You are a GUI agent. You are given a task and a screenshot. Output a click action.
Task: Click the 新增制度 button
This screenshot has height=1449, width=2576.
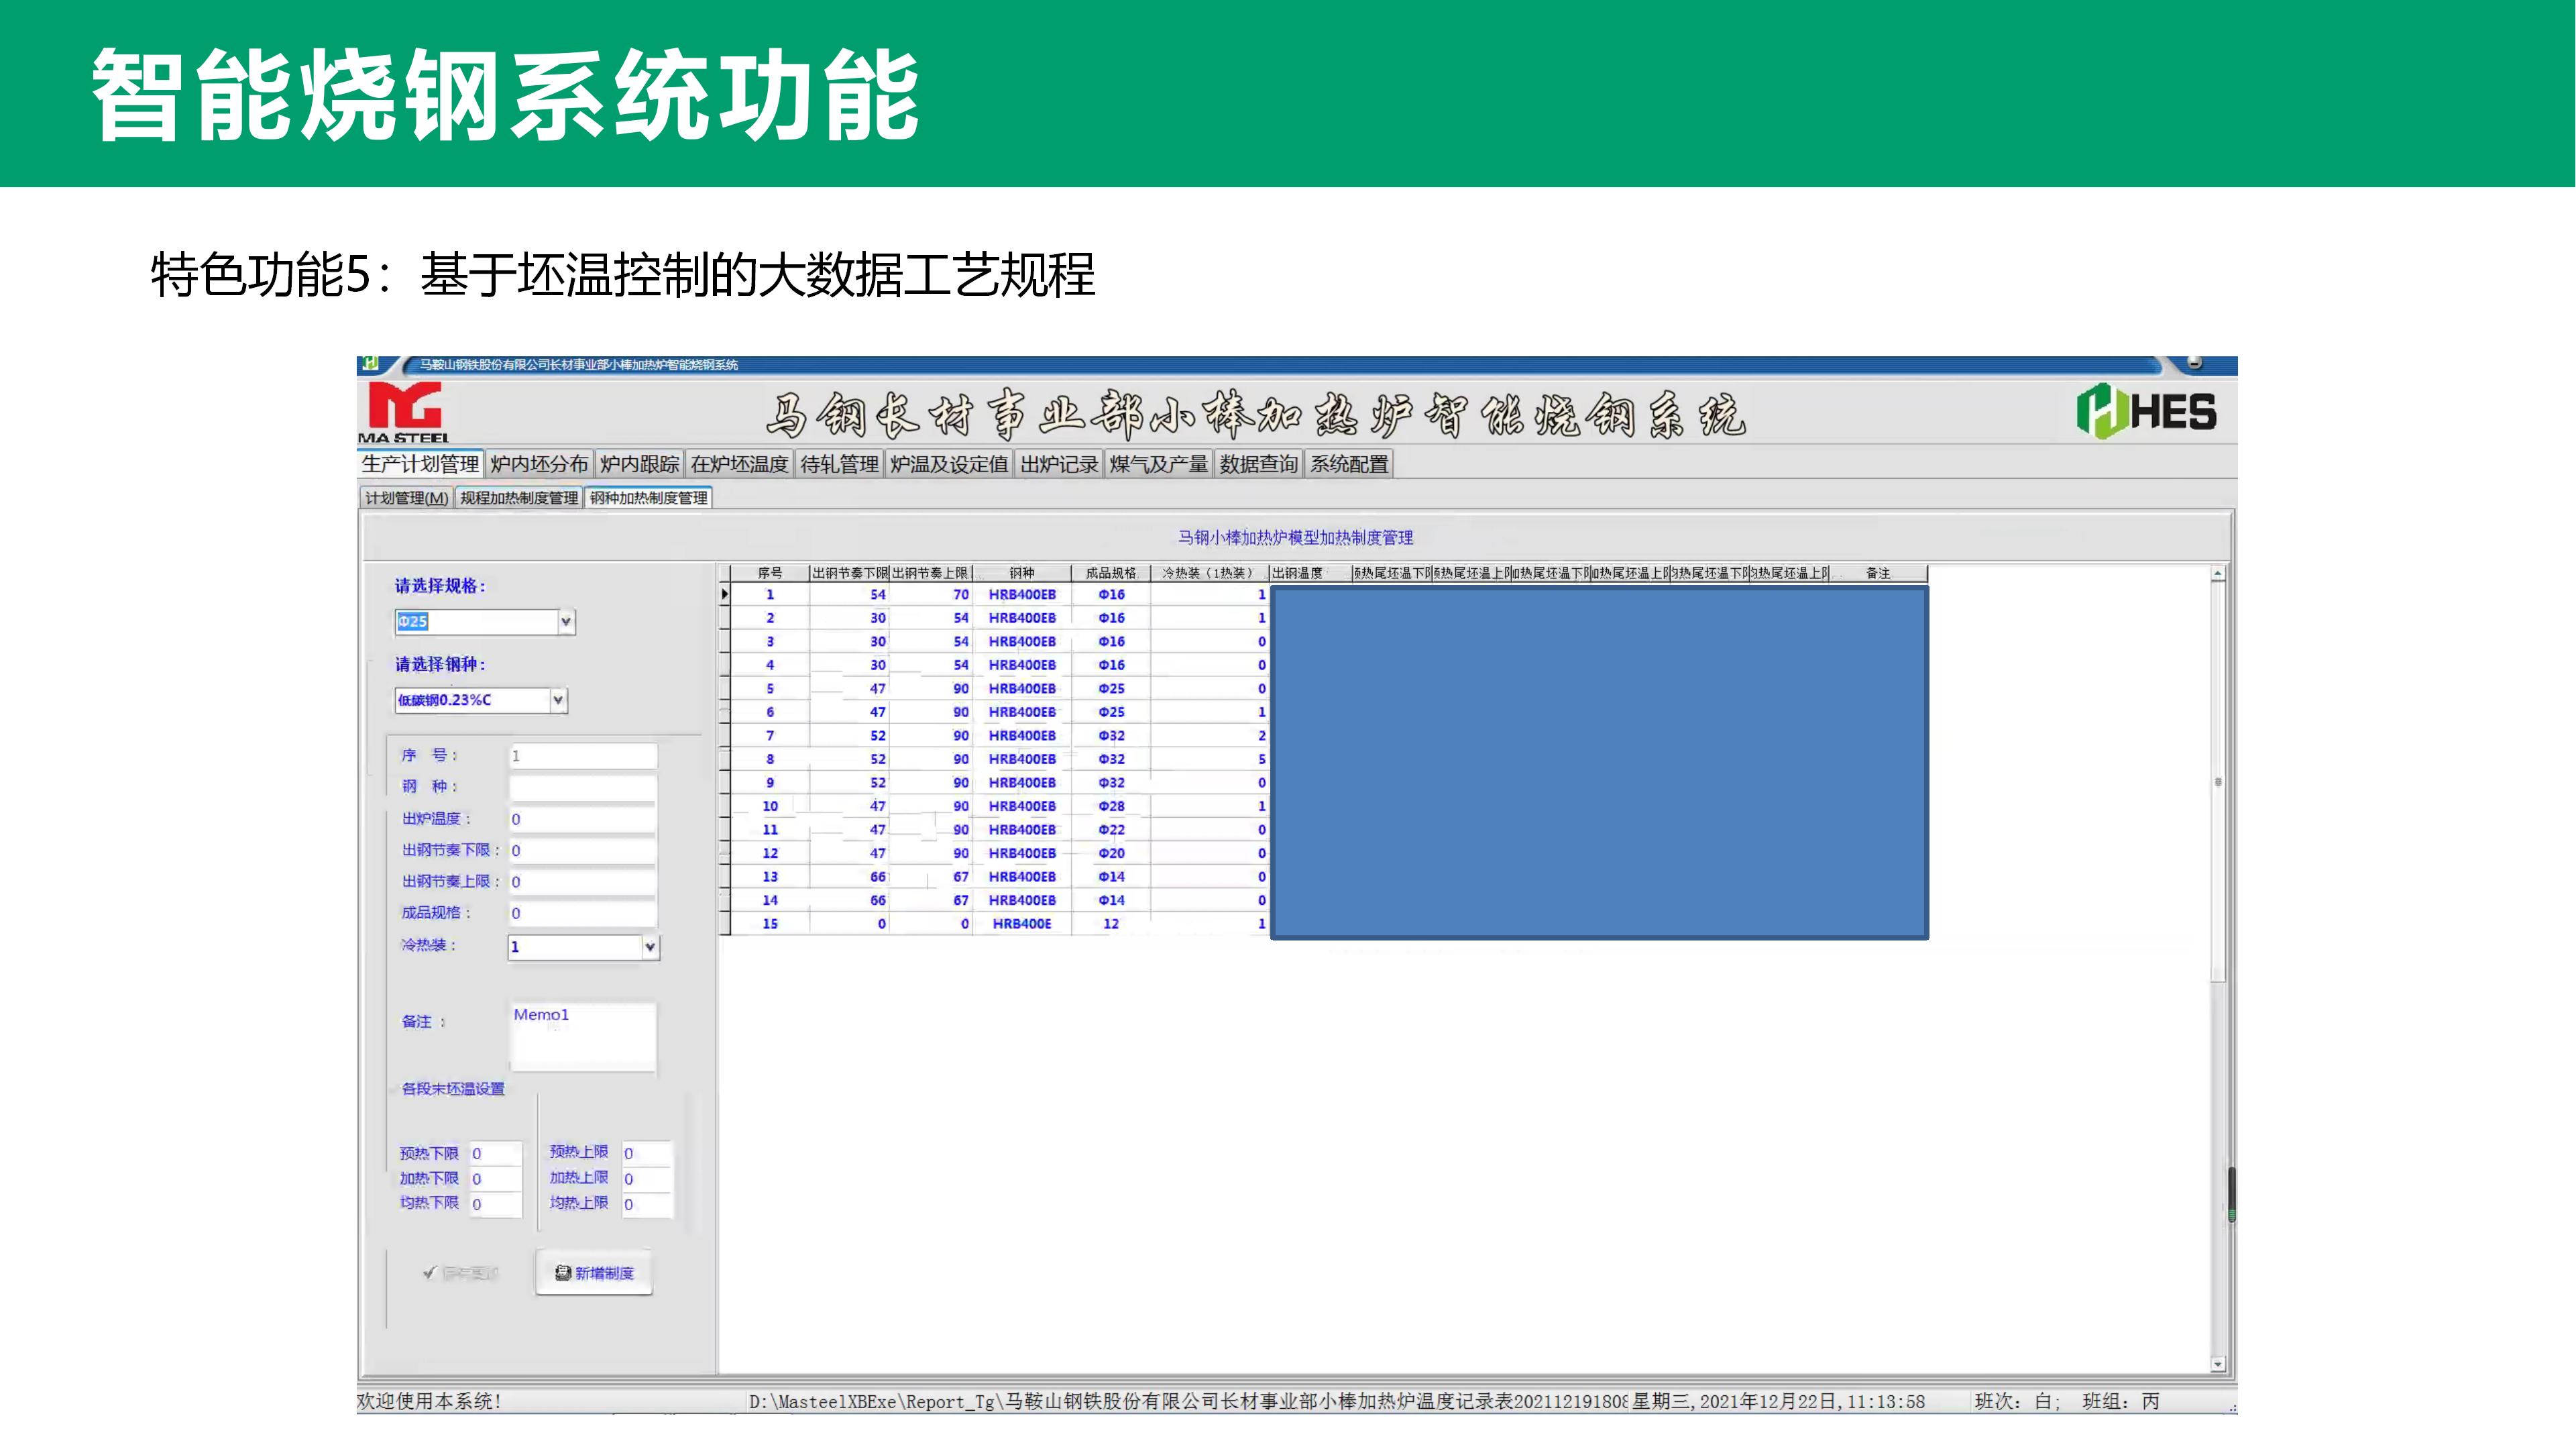[x=594, y=1273]
